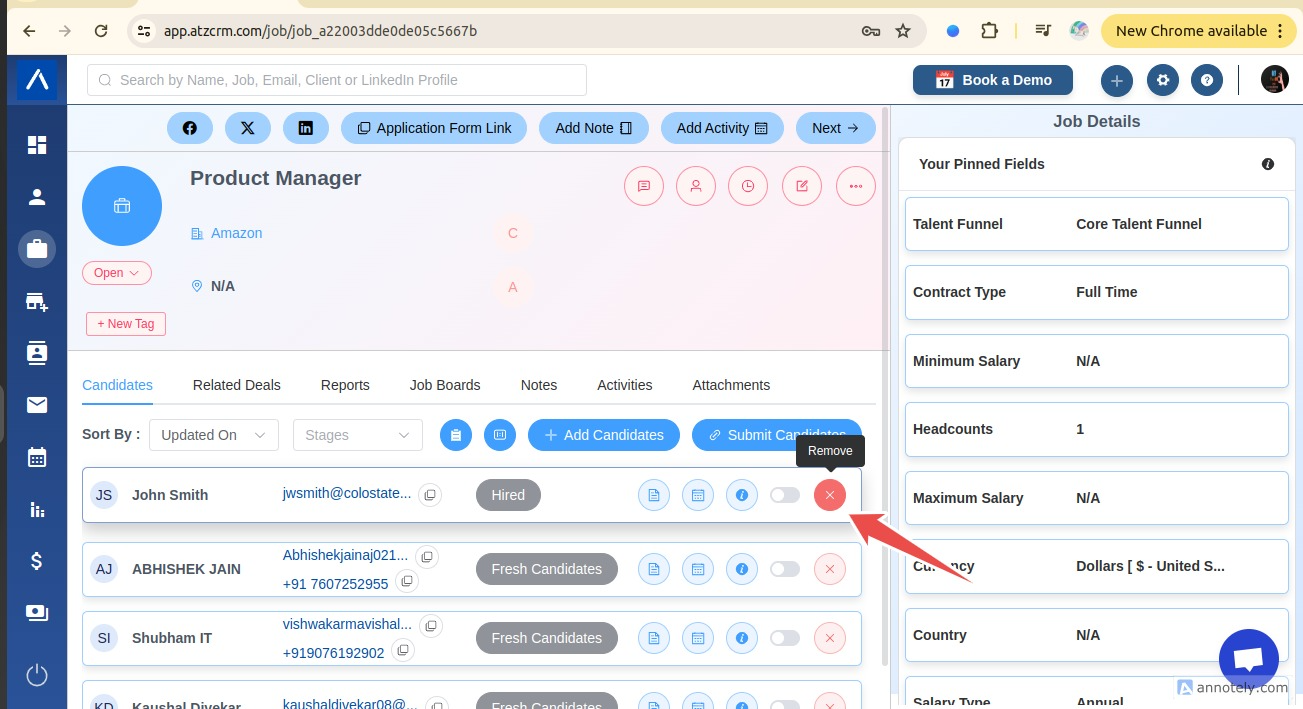Click the pinned fields info icon

coord(1268,164)
